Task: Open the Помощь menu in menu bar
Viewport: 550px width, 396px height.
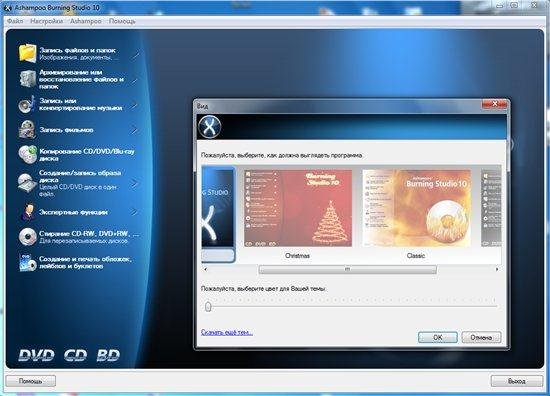Action: (122, 21)
